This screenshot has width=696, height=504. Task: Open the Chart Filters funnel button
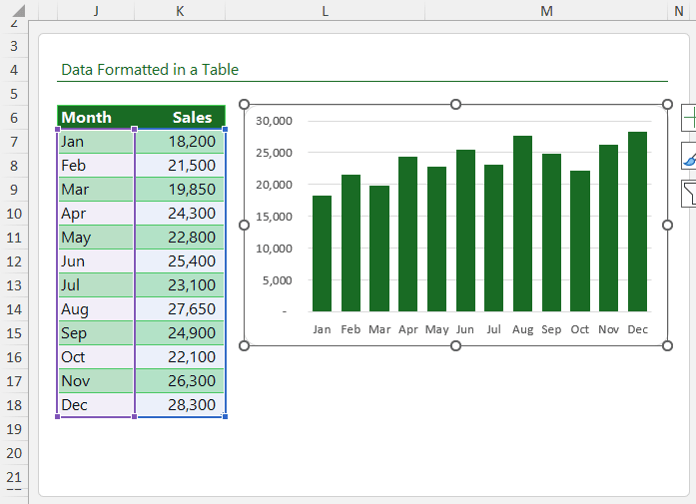pos(689,194)
